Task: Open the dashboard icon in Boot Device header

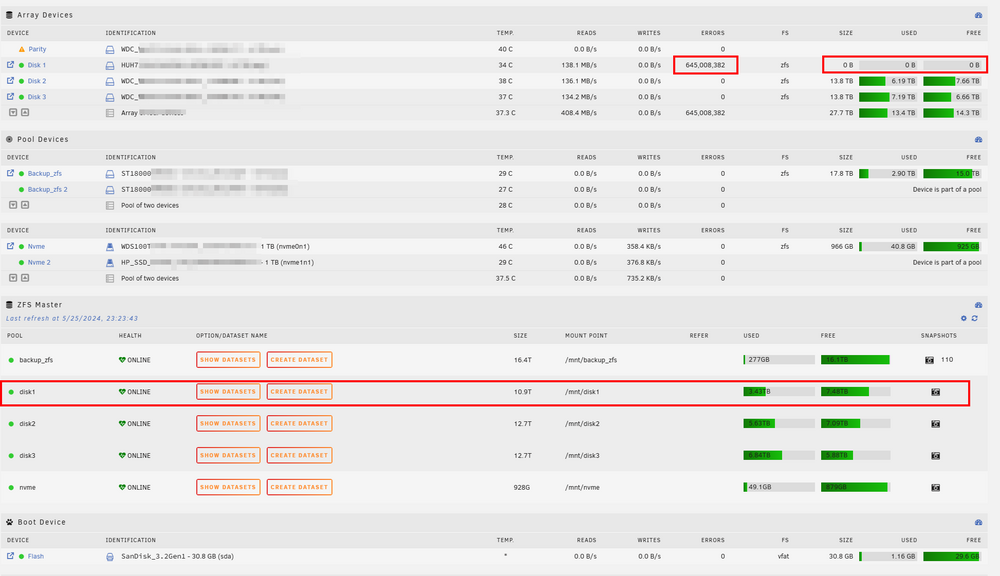Action: tap(978, 522)
